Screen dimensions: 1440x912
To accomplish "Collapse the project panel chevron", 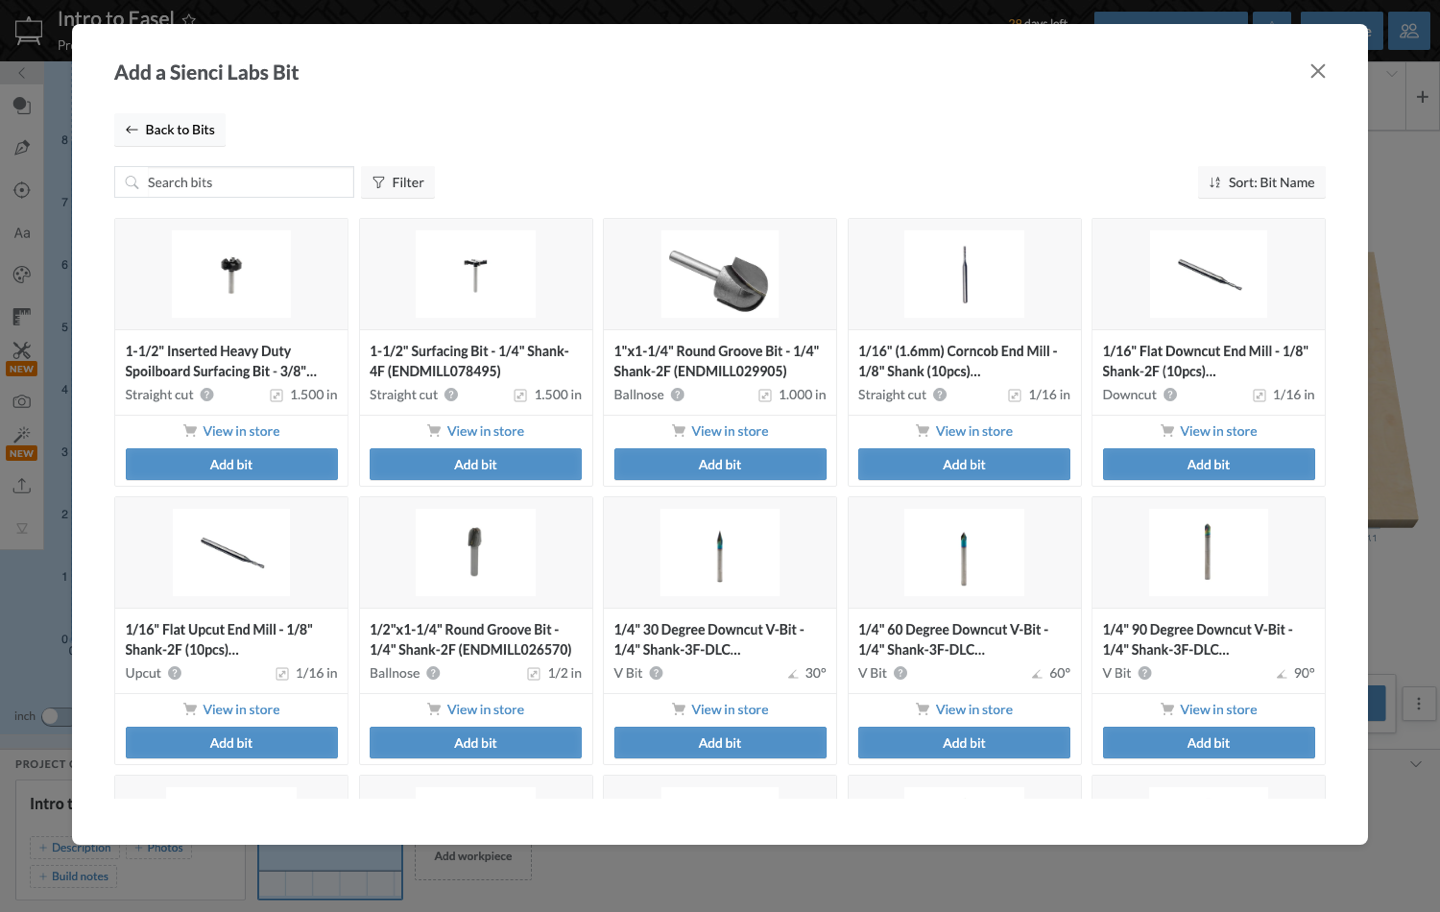I will (x=1416, y=764).
